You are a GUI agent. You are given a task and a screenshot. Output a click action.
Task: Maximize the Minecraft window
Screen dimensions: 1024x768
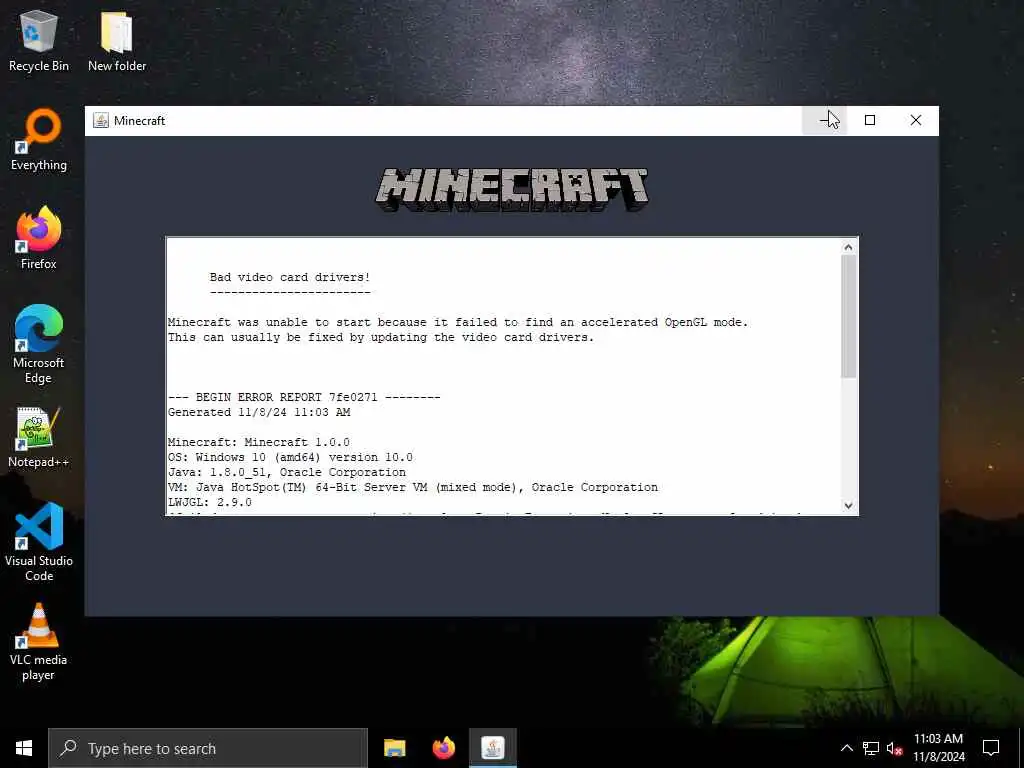(x=870, y=121)
